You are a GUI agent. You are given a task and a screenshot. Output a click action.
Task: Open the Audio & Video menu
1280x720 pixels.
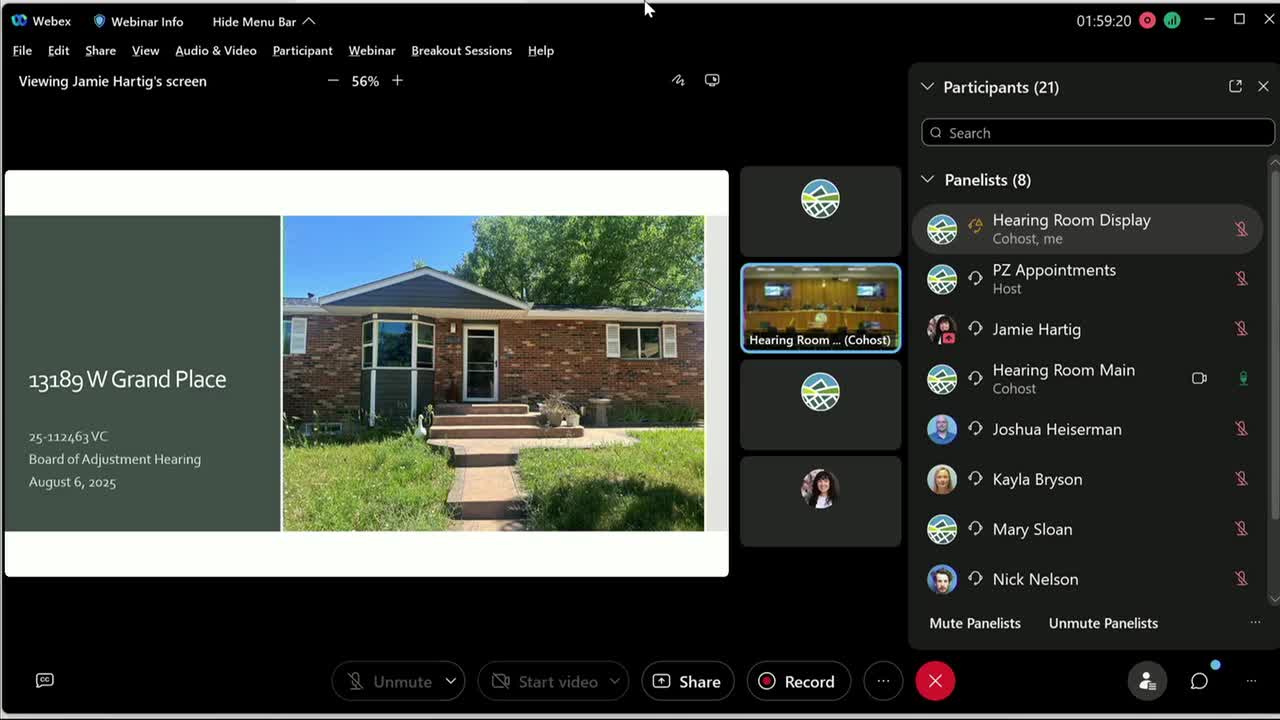point(216,50)
